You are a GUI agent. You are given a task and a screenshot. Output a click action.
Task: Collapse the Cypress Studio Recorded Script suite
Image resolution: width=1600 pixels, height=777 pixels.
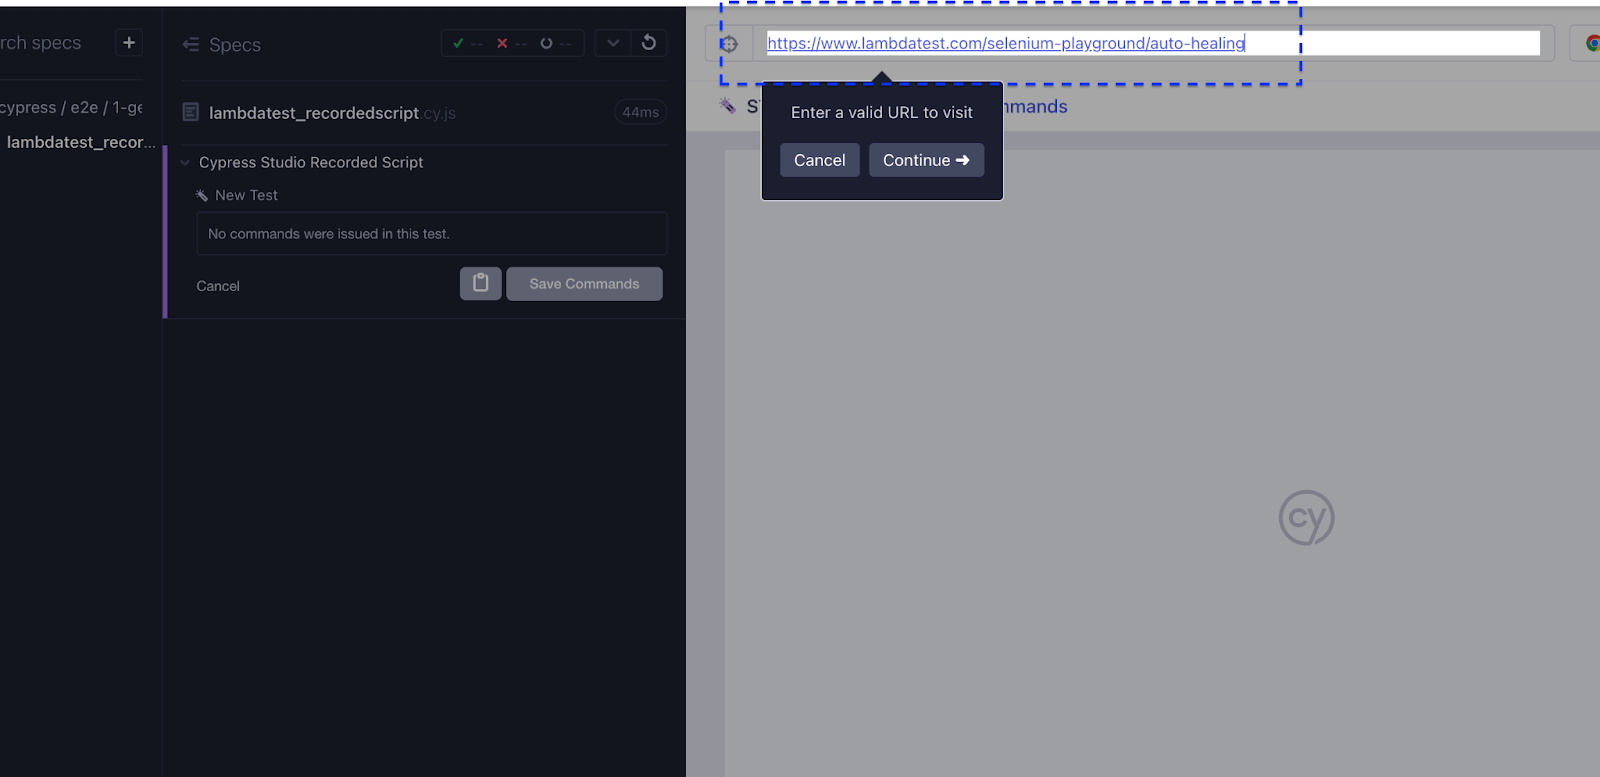[x=185, y=162]
